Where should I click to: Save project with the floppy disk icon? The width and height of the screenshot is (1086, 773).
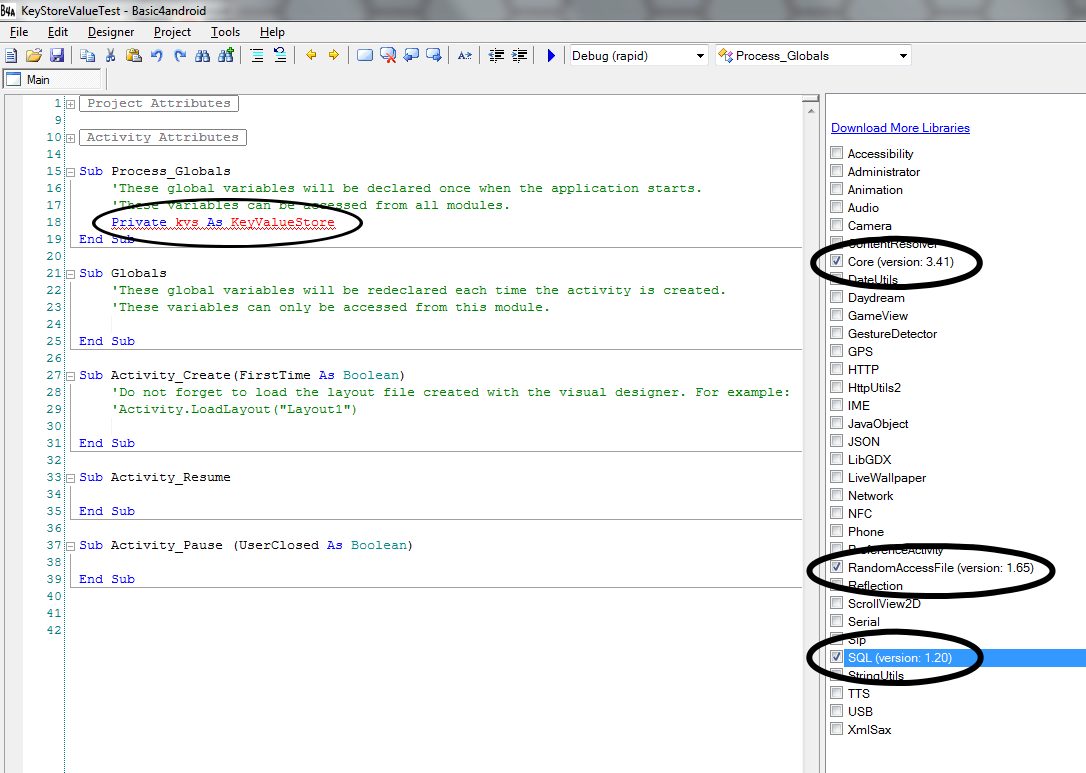56,56
